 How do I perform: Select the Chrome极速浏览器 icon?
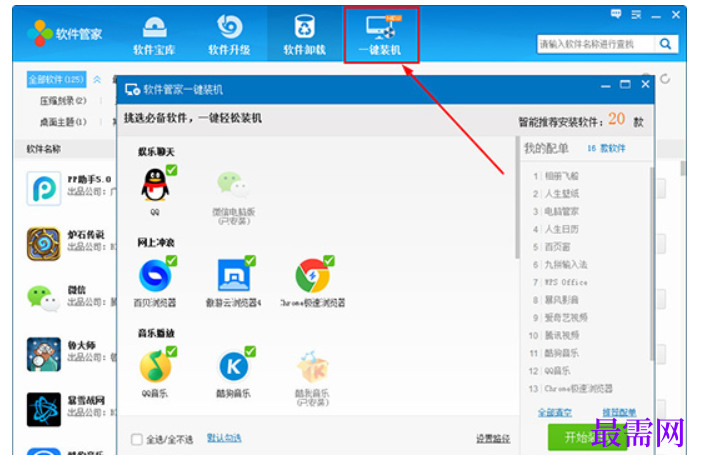point(312,276)
